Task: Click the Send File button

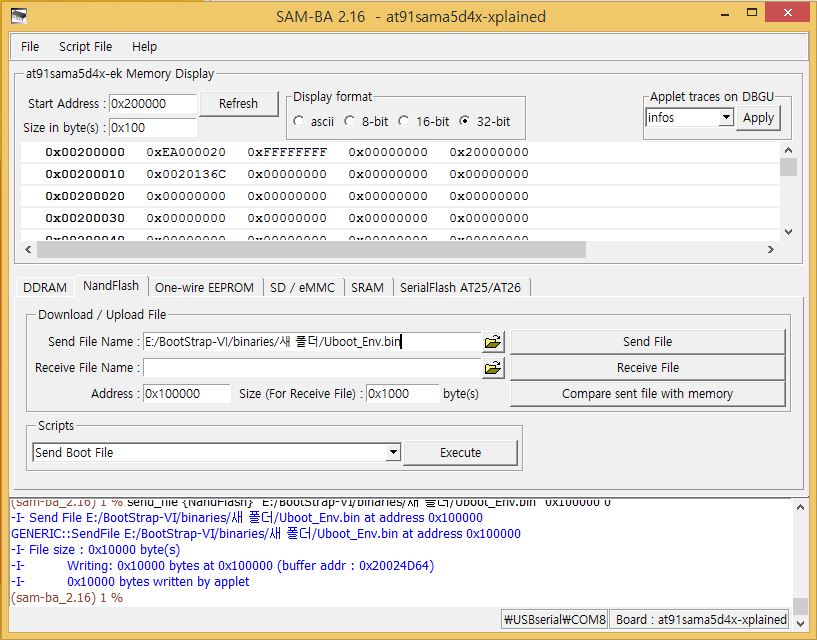Action: (648, 341)
